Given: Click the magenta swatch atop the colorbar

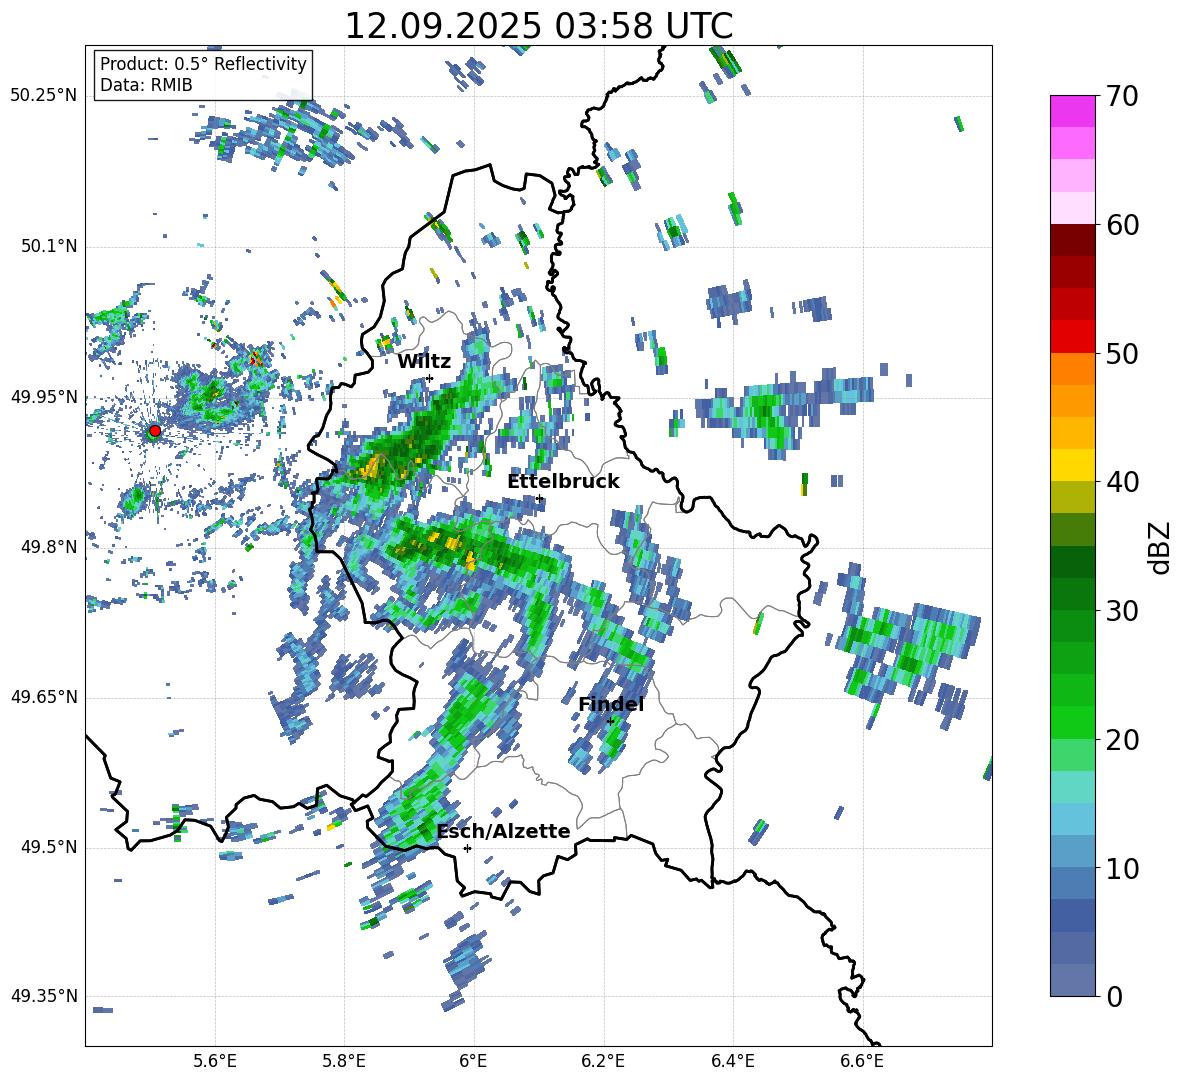Looking at the screenshot, I should tap(1072, 111).
